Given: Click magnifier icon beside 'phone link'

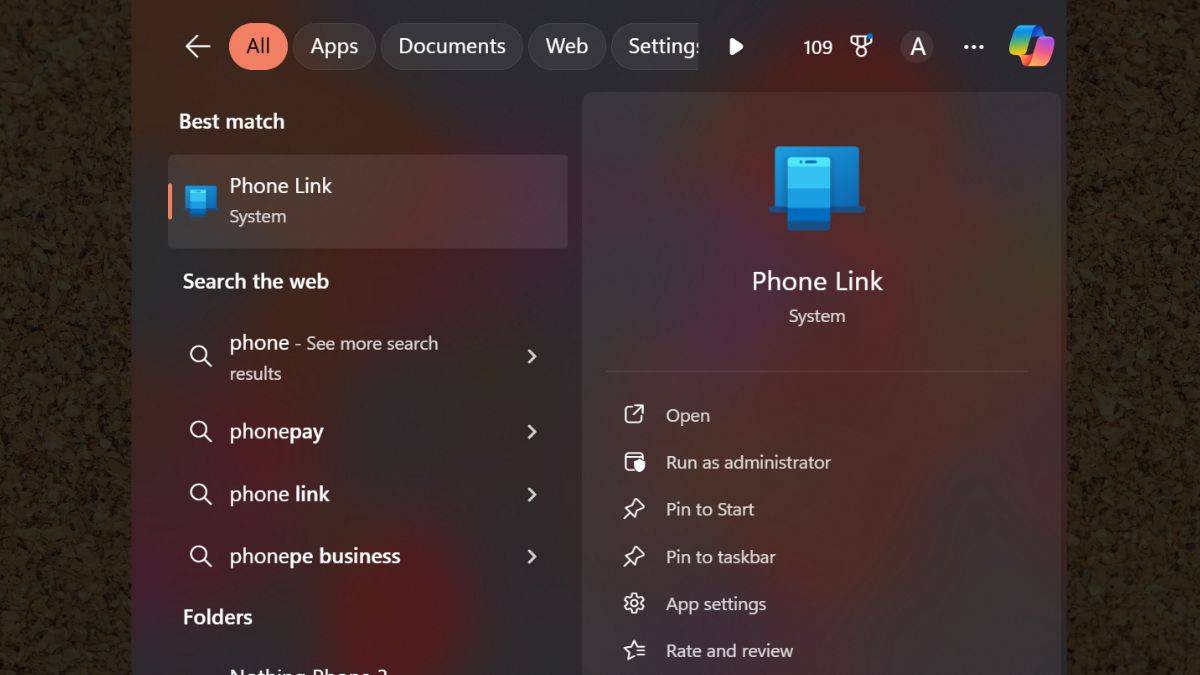Looking at the screenshot, I should click(201, 494).
